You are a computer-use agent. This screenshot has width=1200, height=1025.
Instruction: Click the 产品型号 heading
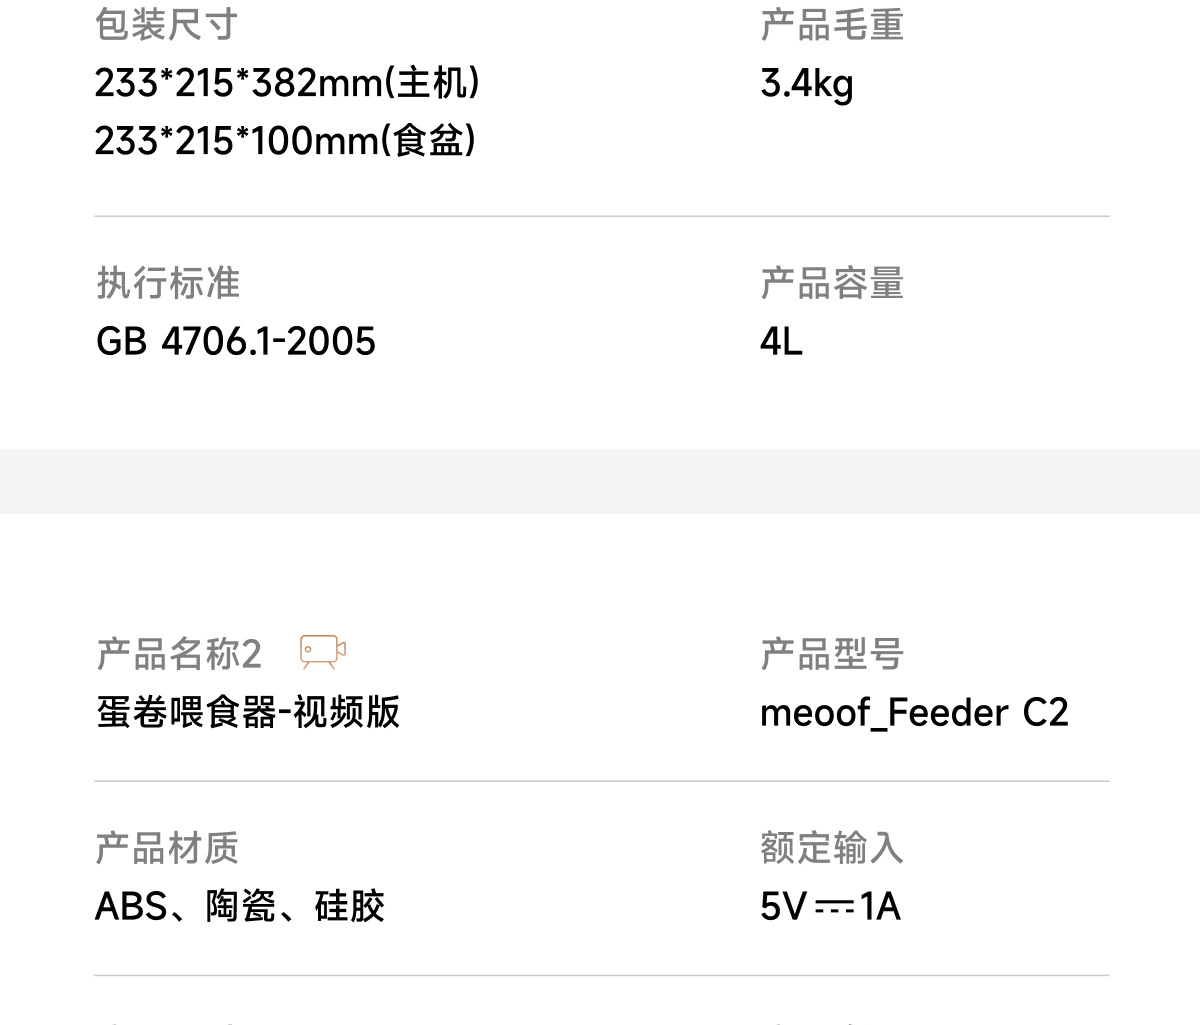[831, 654]
